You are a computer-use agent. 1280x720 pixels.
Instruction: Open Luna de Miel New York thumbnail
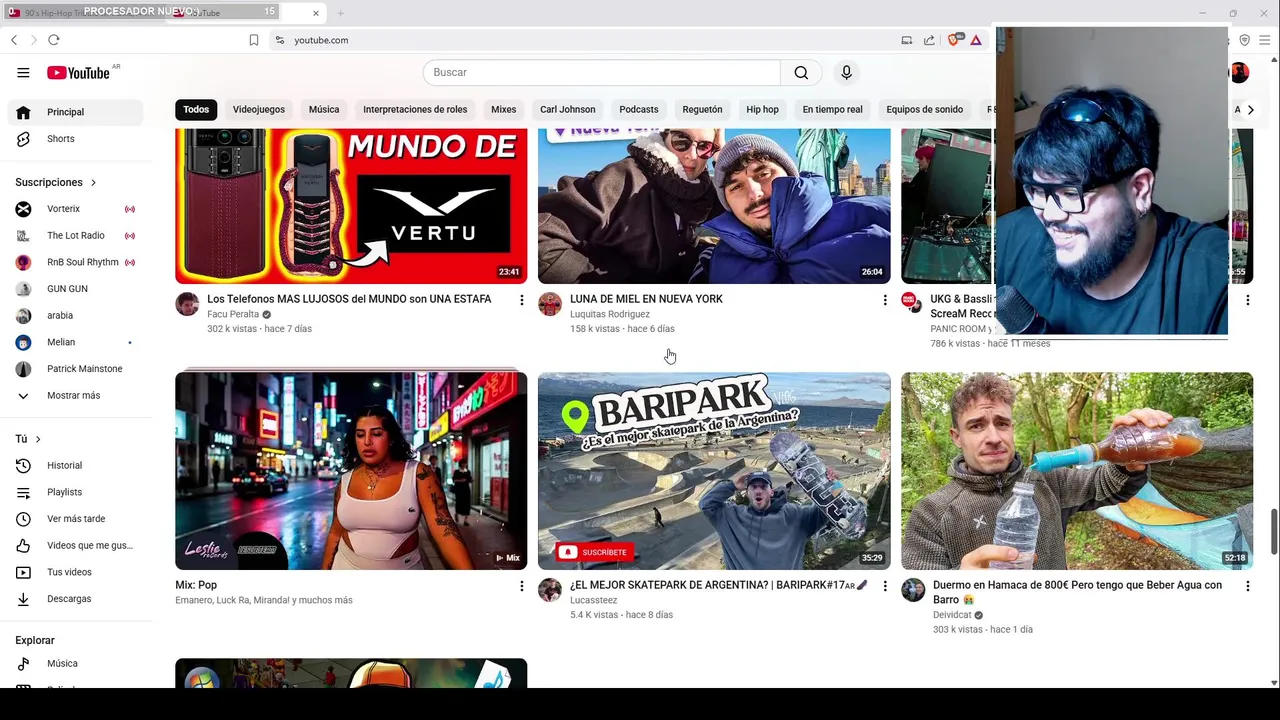point(714,206)
